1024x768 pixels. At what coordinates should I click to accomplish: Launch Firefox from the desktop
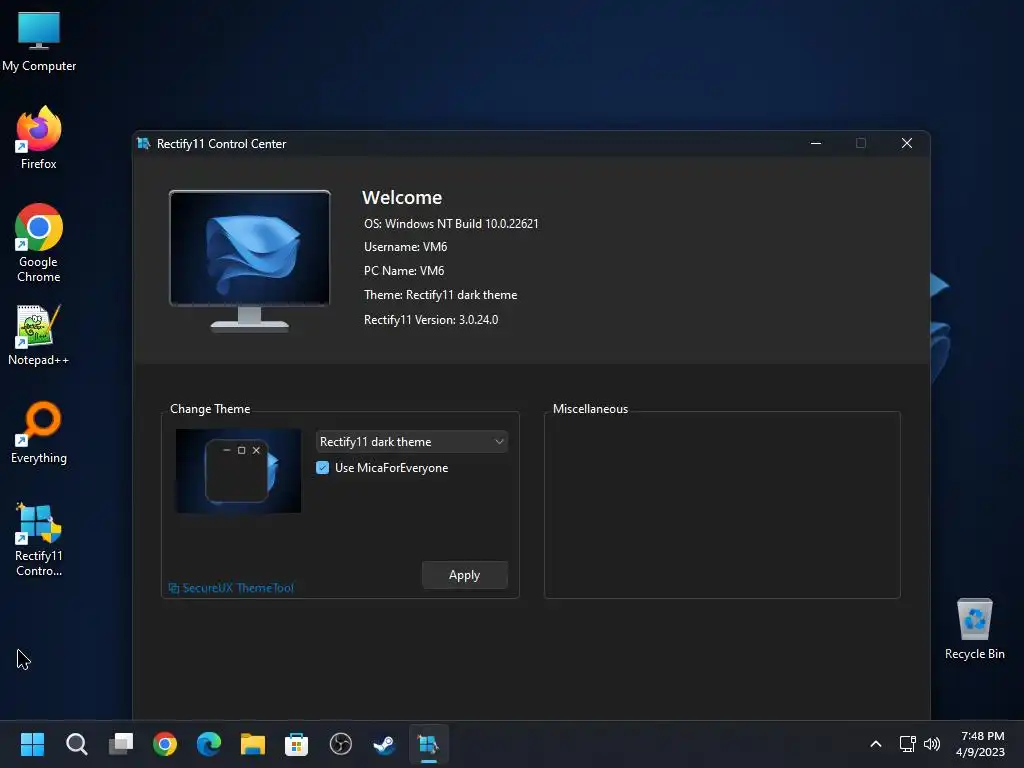(39, 137)
